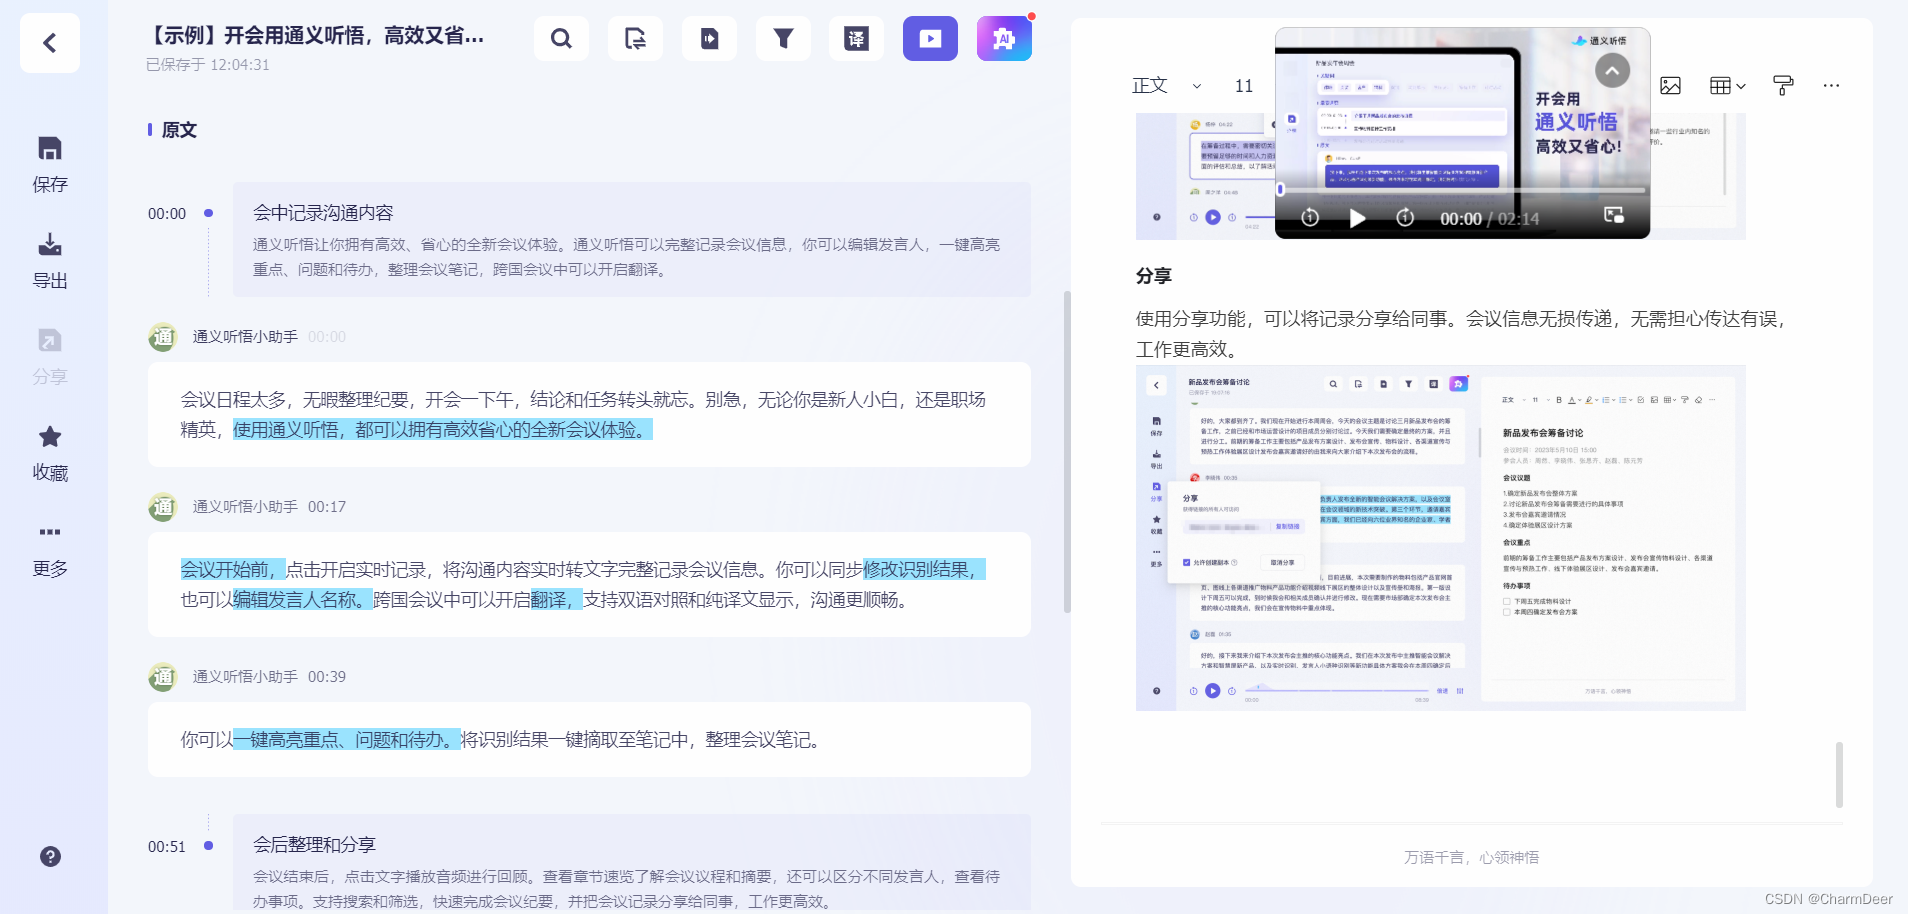Click the speaker avatar at timestamp 00:39
This screenshot has height=914, width=1908.
(162, 677)
